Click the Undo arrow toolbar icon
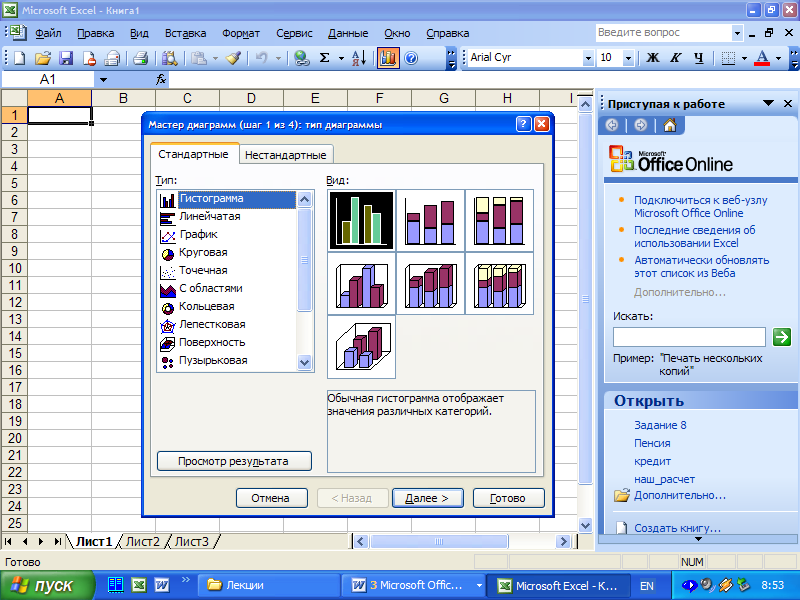800x600 pixels. tap(261, 58)
